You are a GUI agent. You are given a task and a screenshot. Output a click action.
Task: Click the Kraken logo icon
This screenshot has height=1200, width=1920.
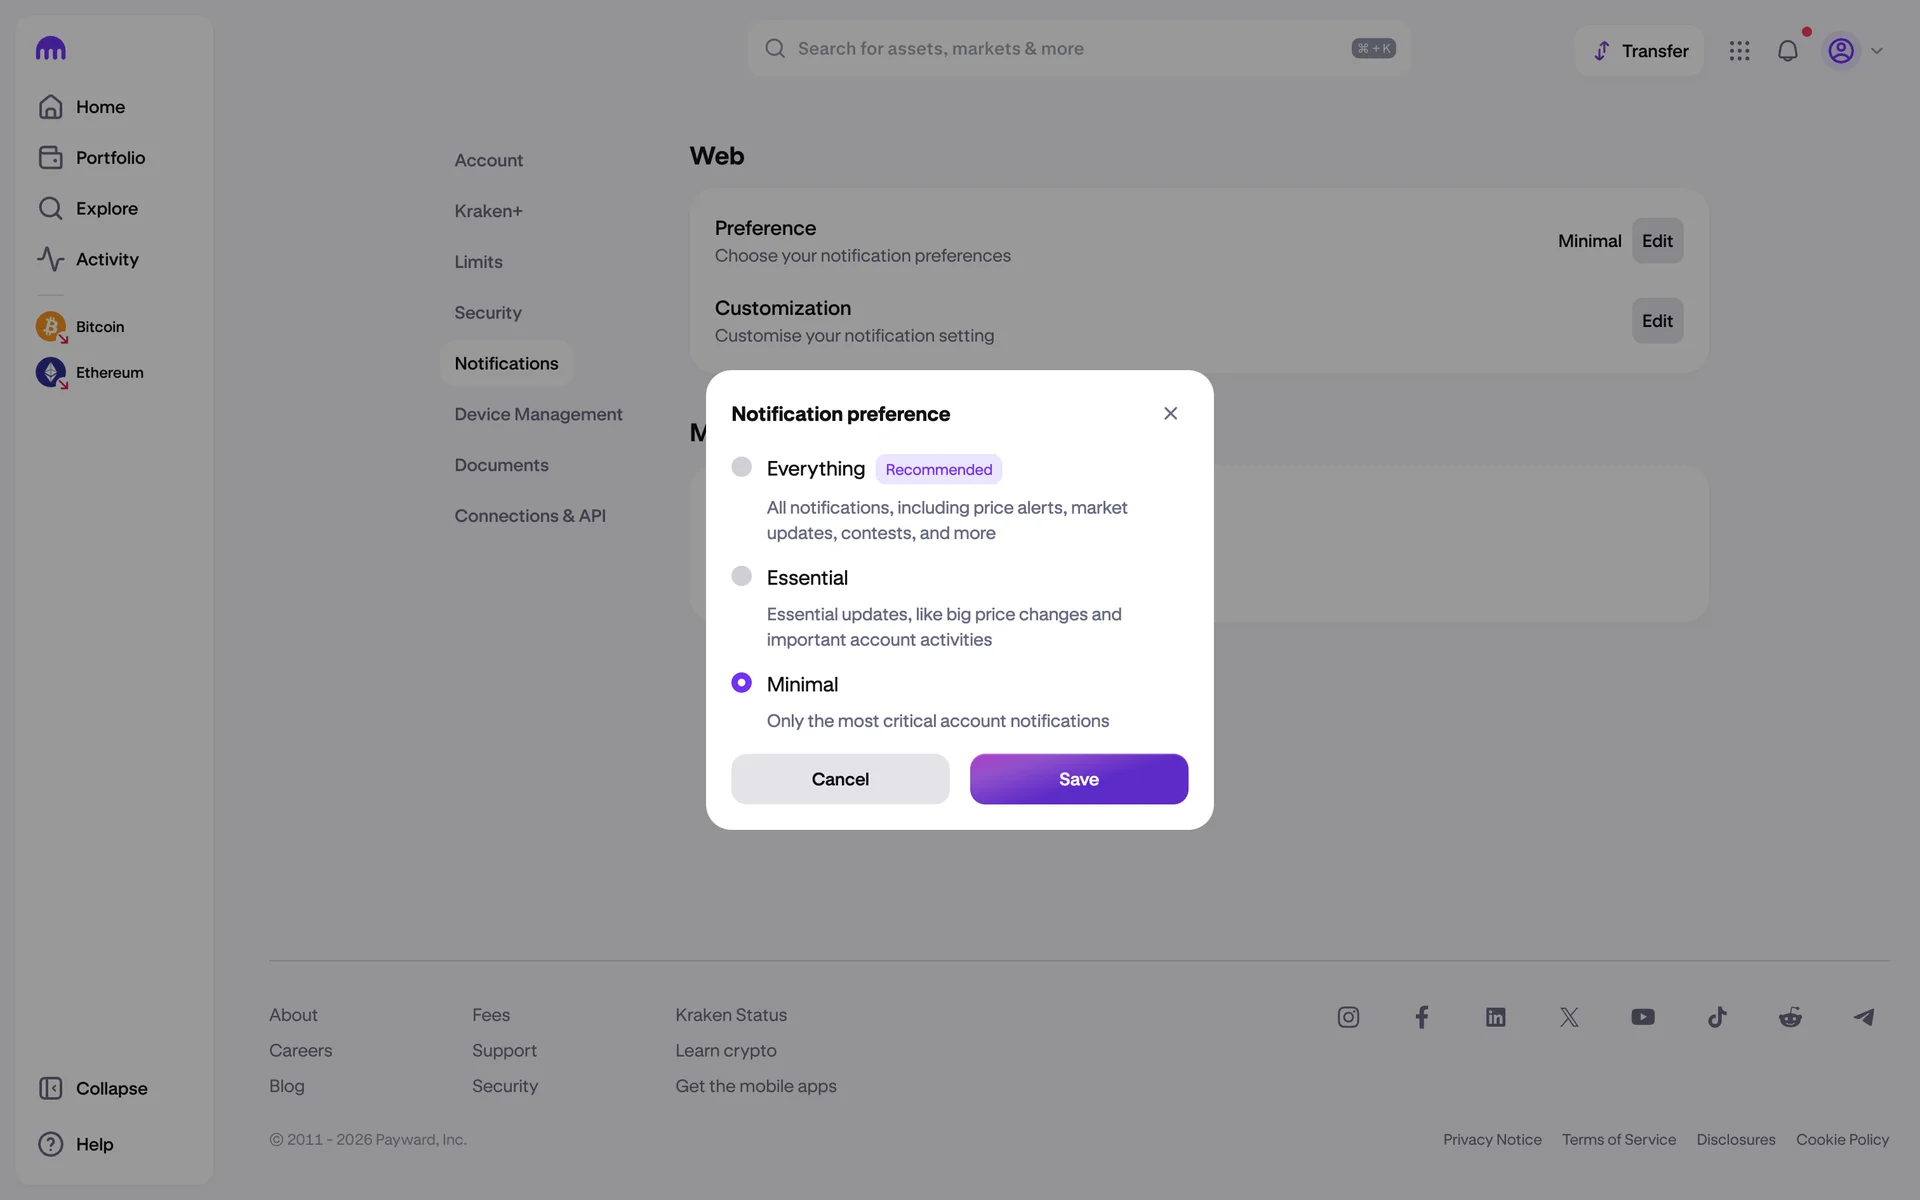pyautogui.click(x=51, y=48)
